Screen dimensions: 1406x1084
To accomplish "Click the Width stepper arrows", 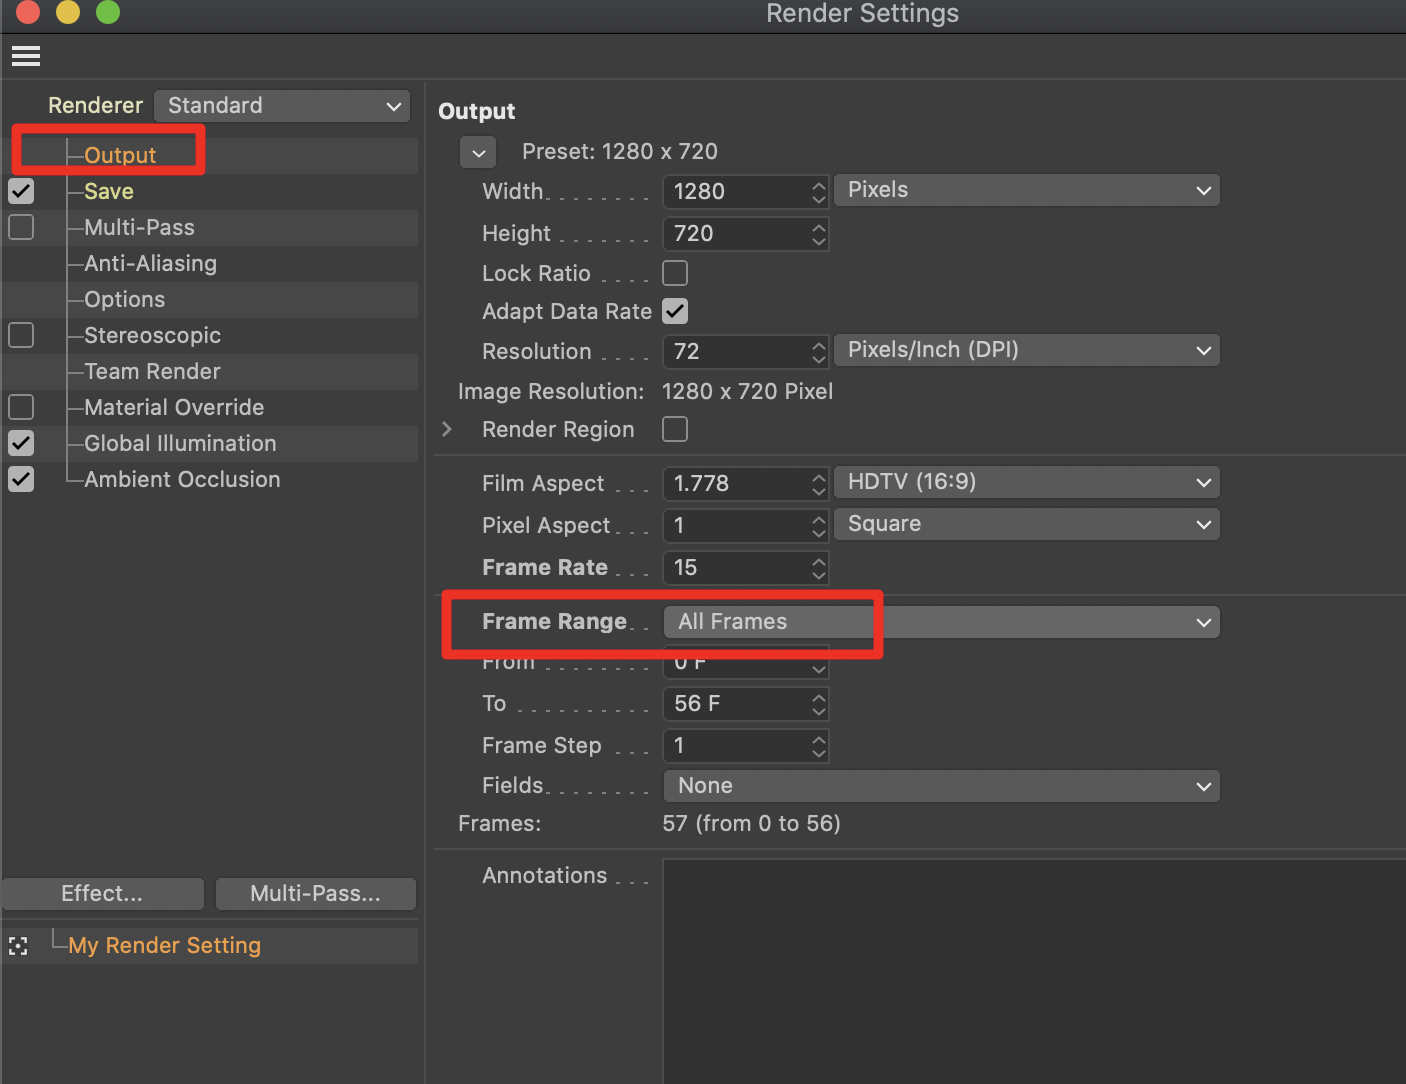I will (x=819, y=192).
